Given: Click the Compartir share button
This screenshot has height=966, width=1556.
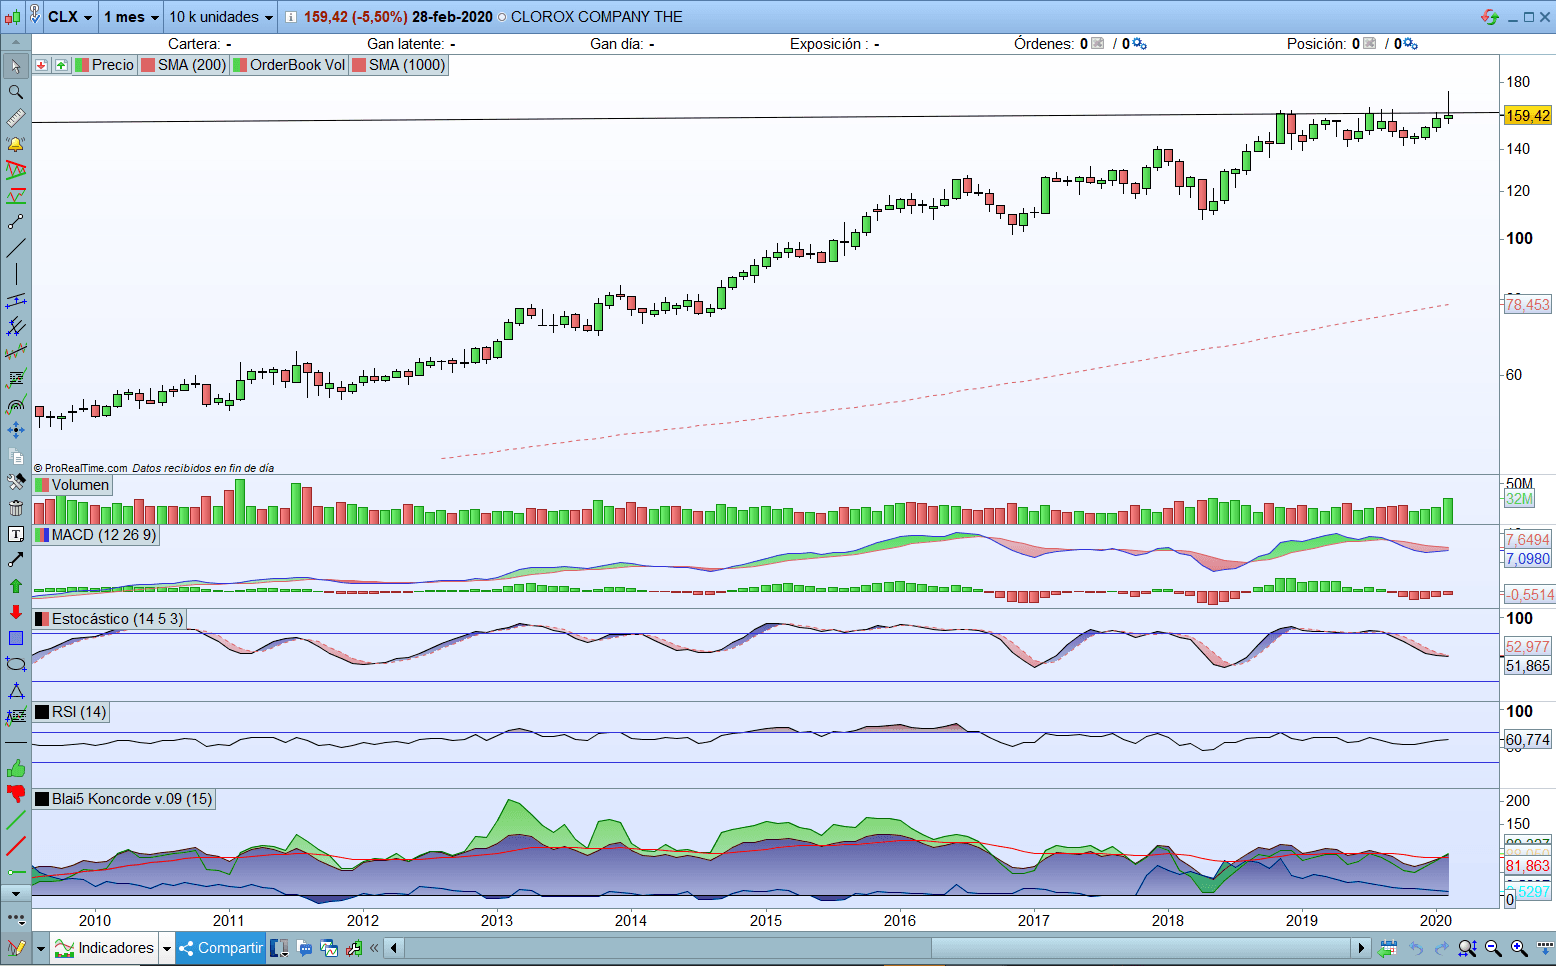Looking at the screenshot, I should [221, 948].
